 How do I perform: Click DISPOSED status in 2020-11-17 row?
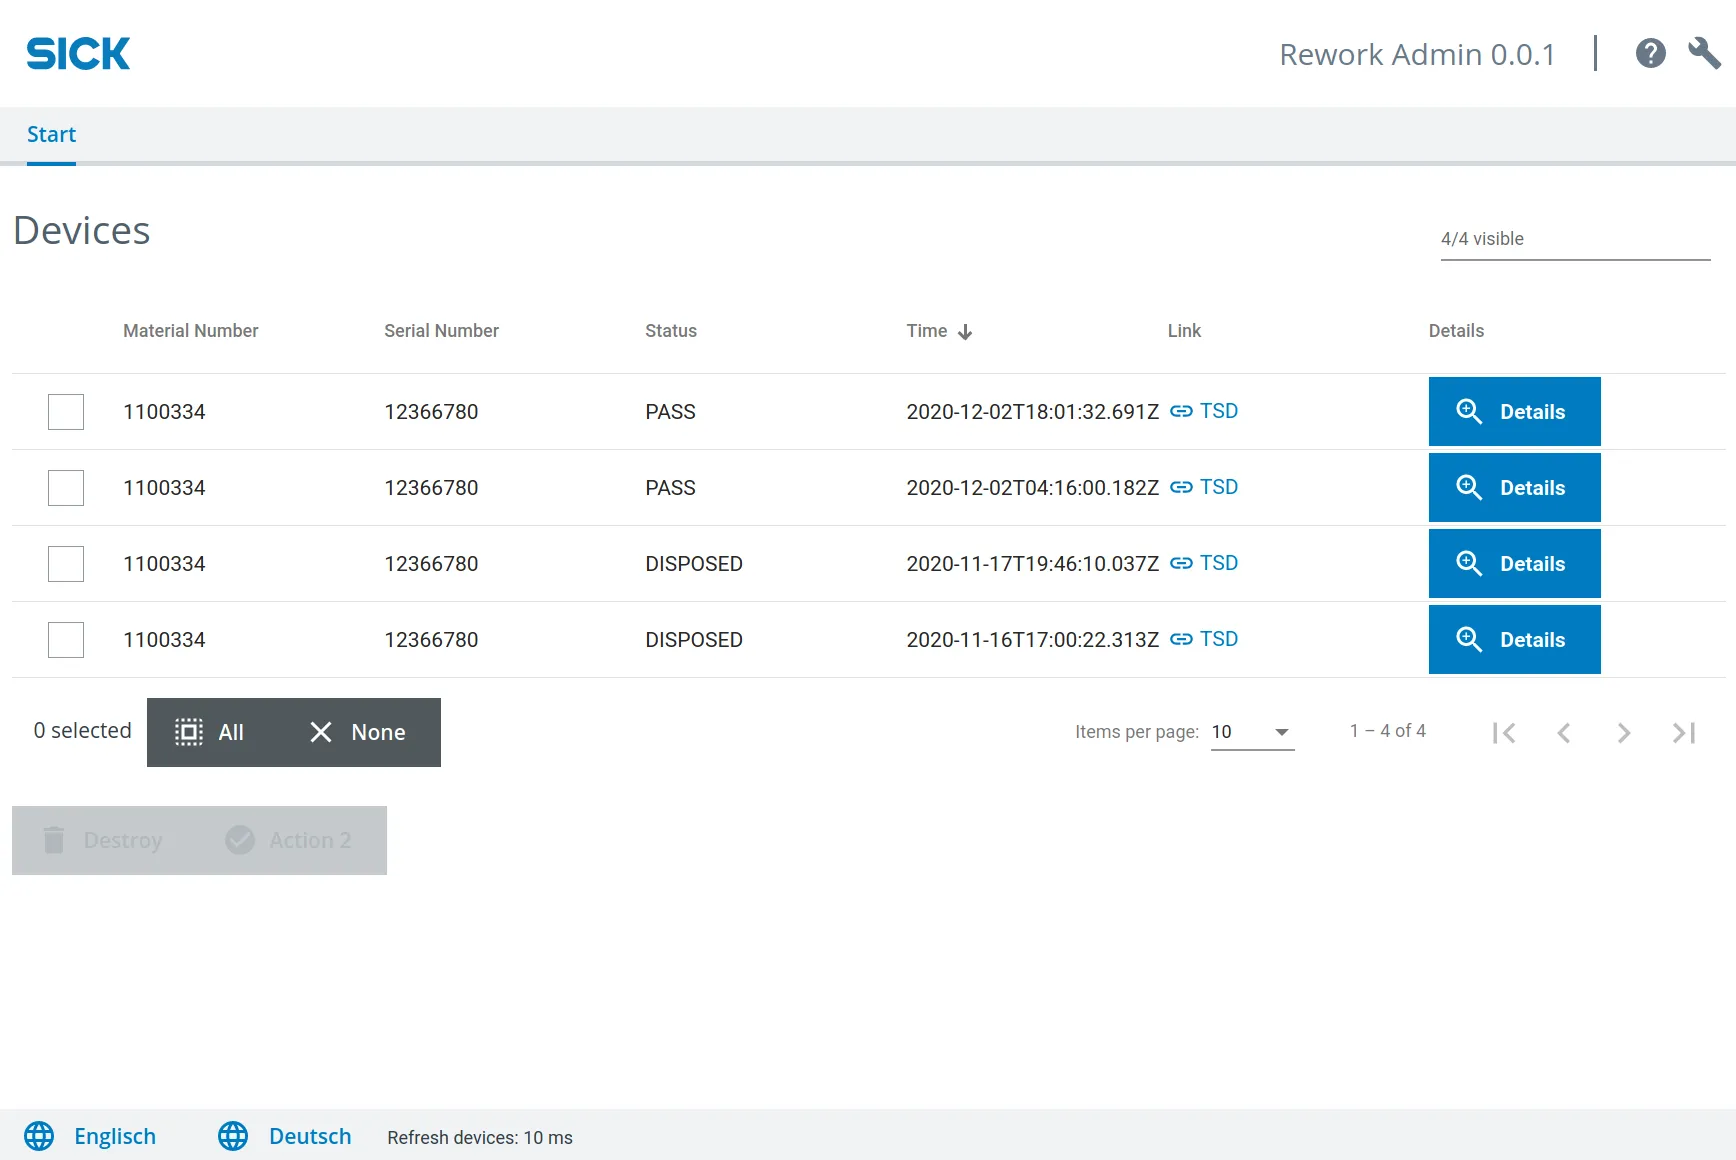[x=693, y=564]
